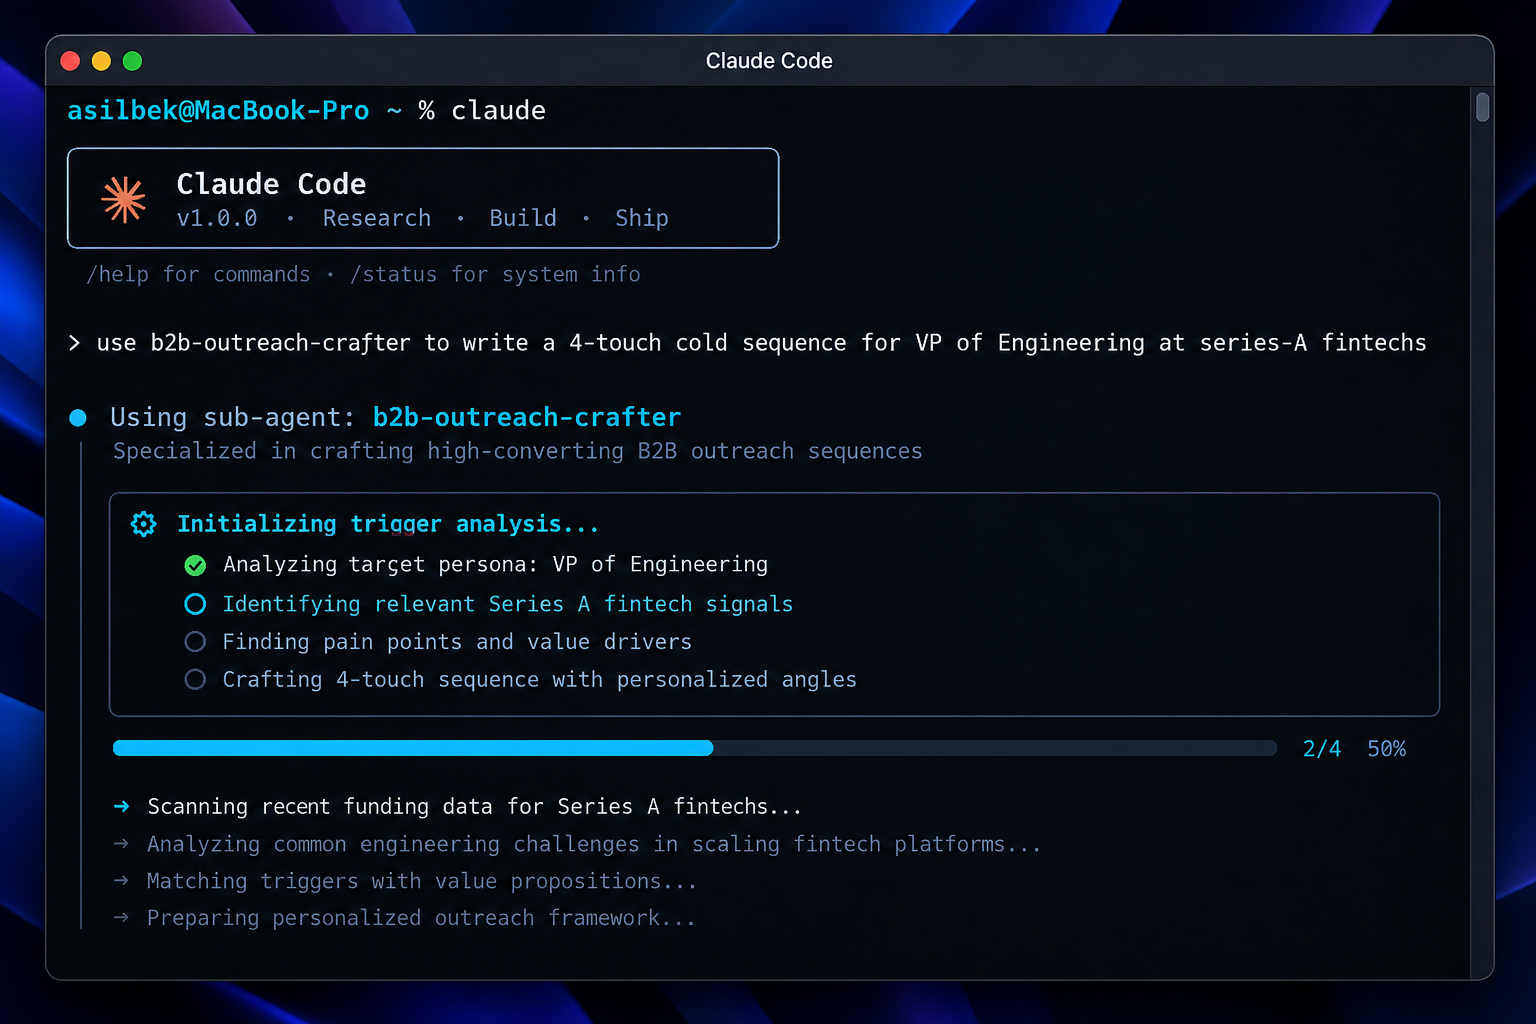1536x1024 pixels.
Task: Minimize the window with the yellow button
Action: click(x=101, y=61)
